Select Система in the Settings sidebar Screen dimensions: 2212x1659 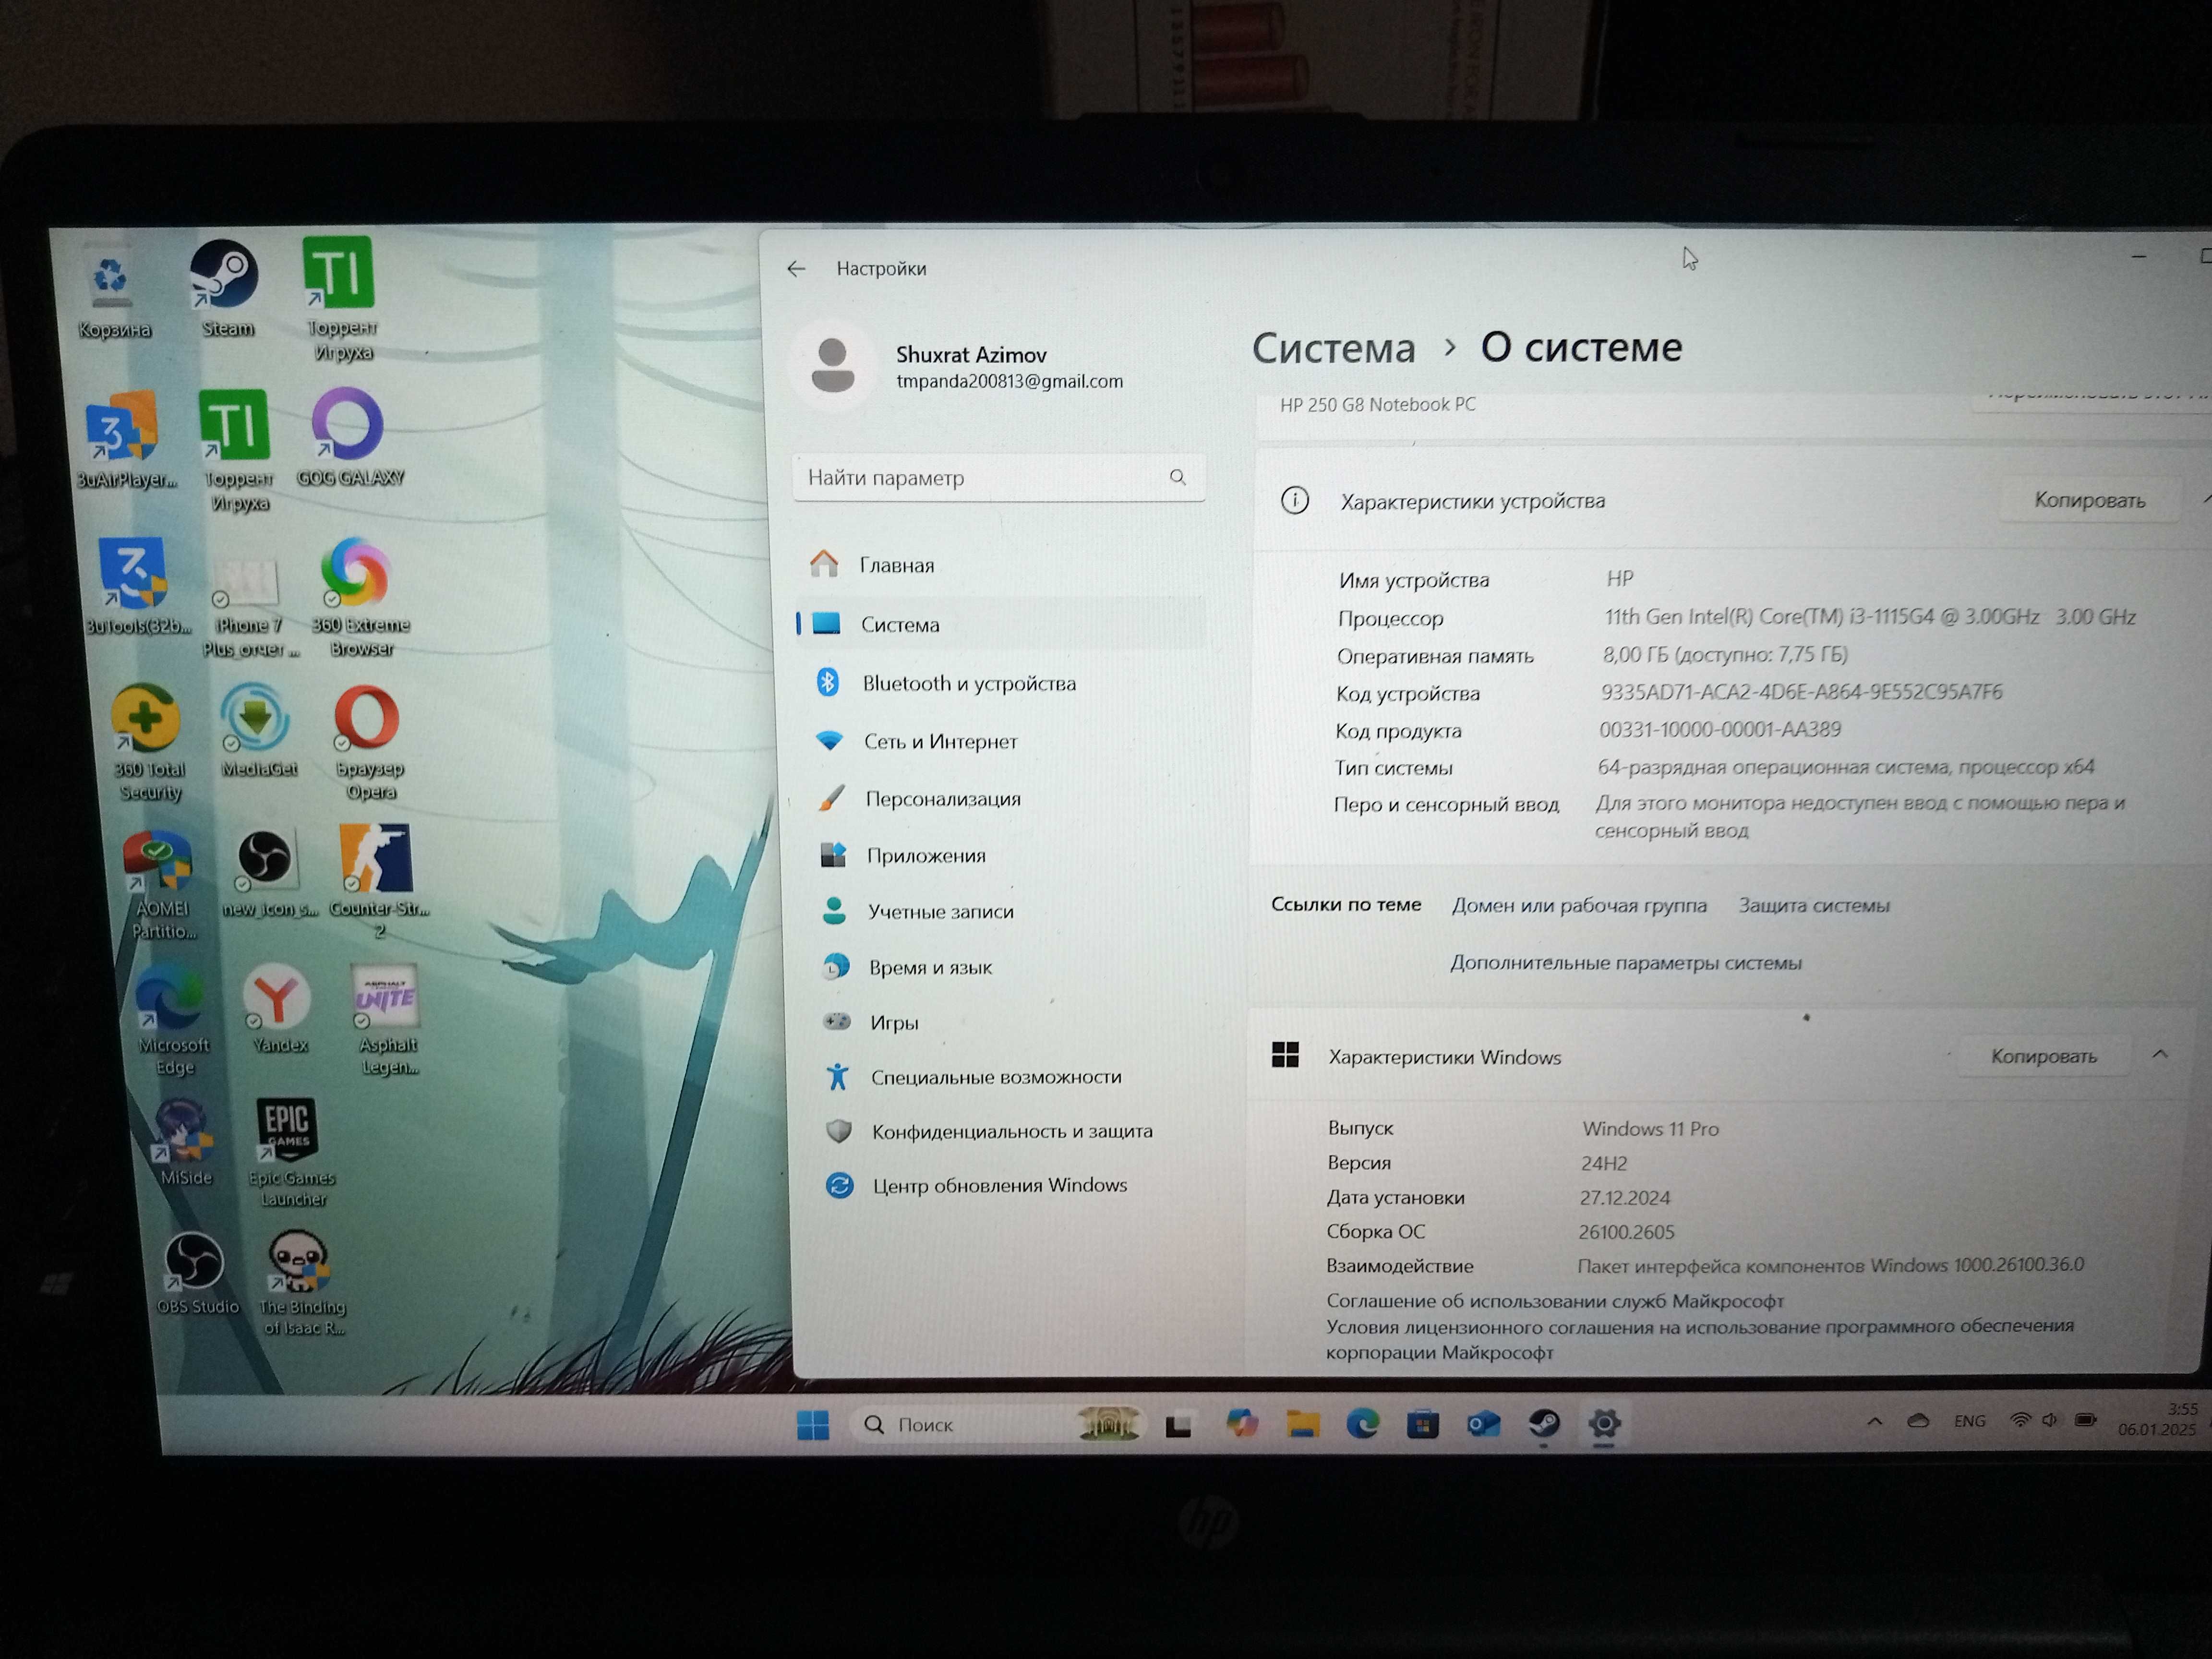1000,624
